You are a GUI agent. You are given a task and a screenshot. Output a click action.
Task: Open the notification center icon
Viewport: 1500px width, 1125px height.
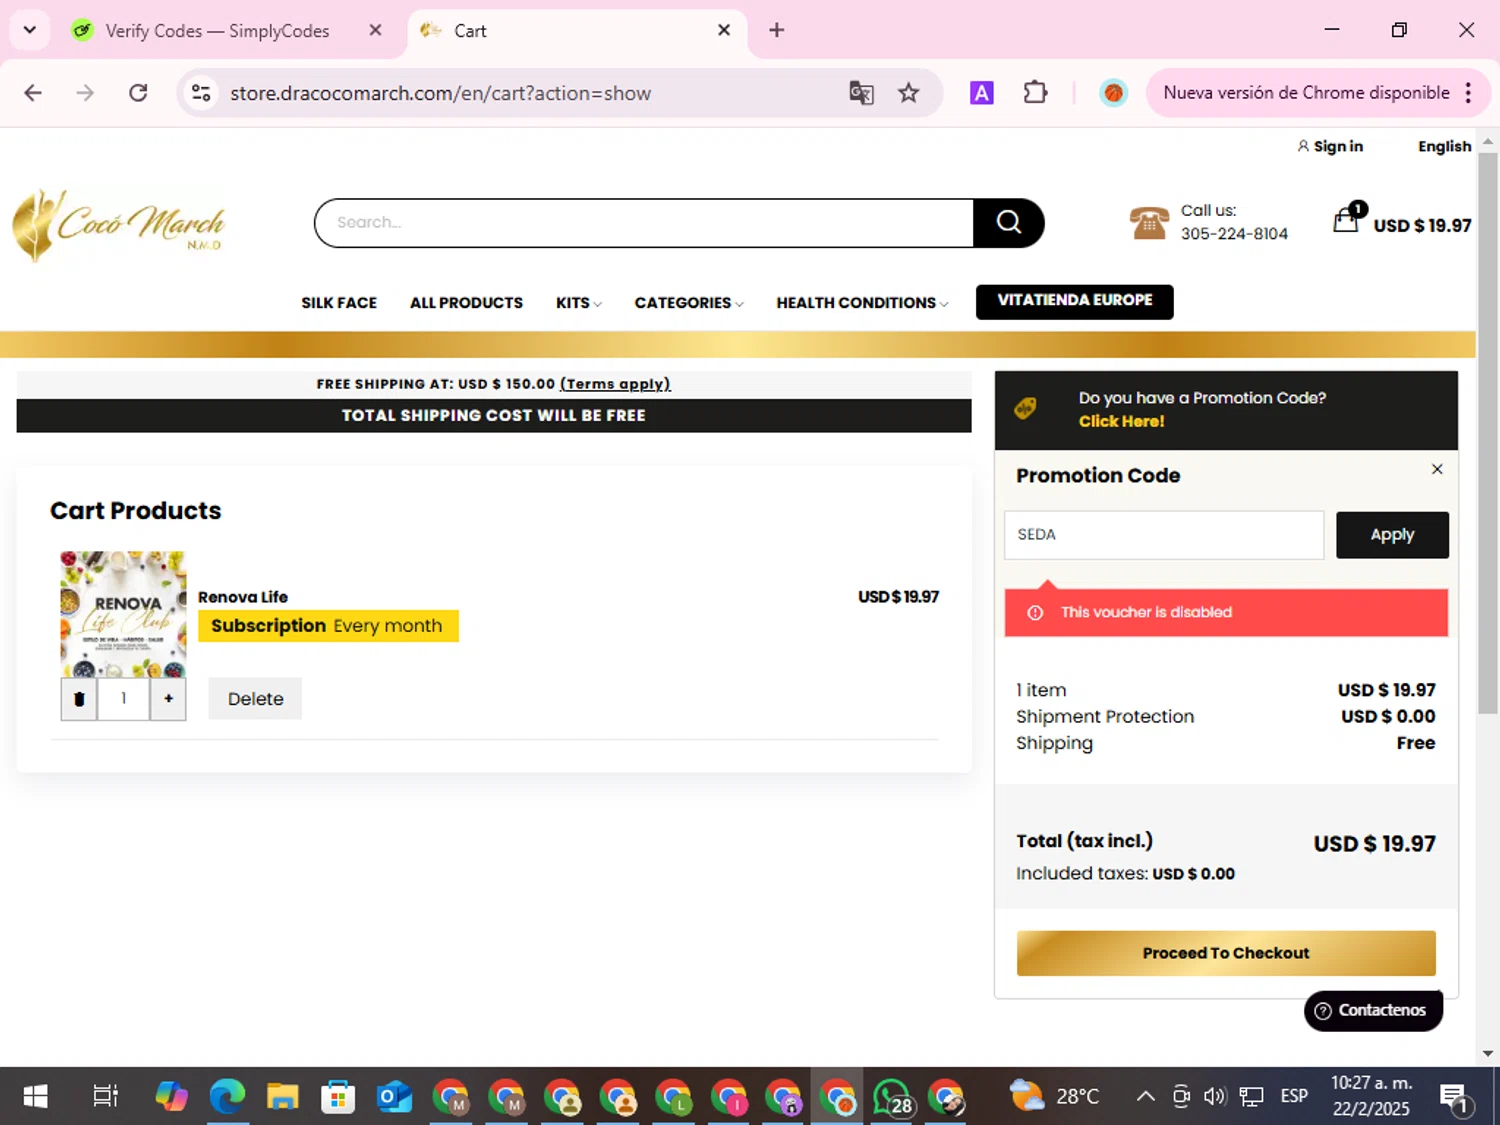1455,1097
